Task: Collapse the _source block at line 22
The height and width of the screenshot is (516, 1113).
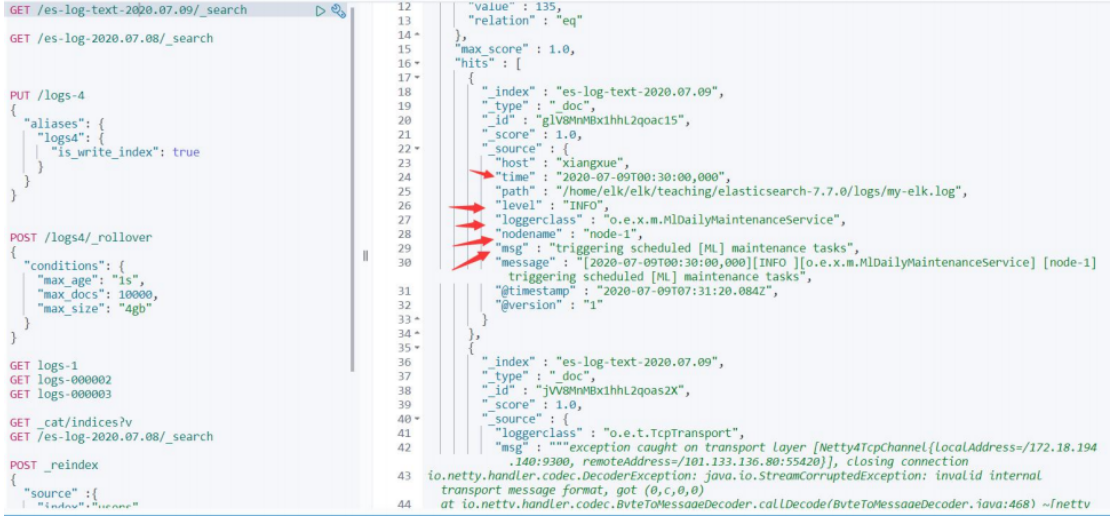Action: tap(417, 148)
